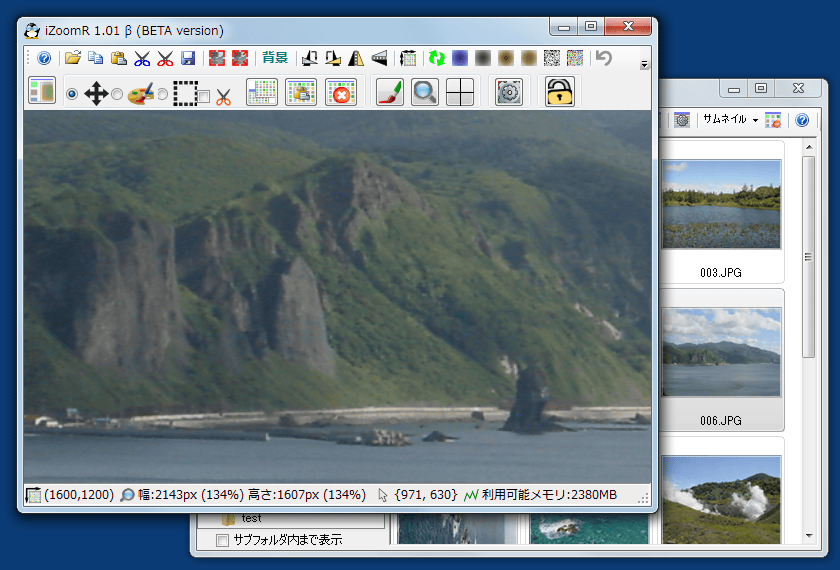Click the zoom magnifier icon in status bar

127,495
